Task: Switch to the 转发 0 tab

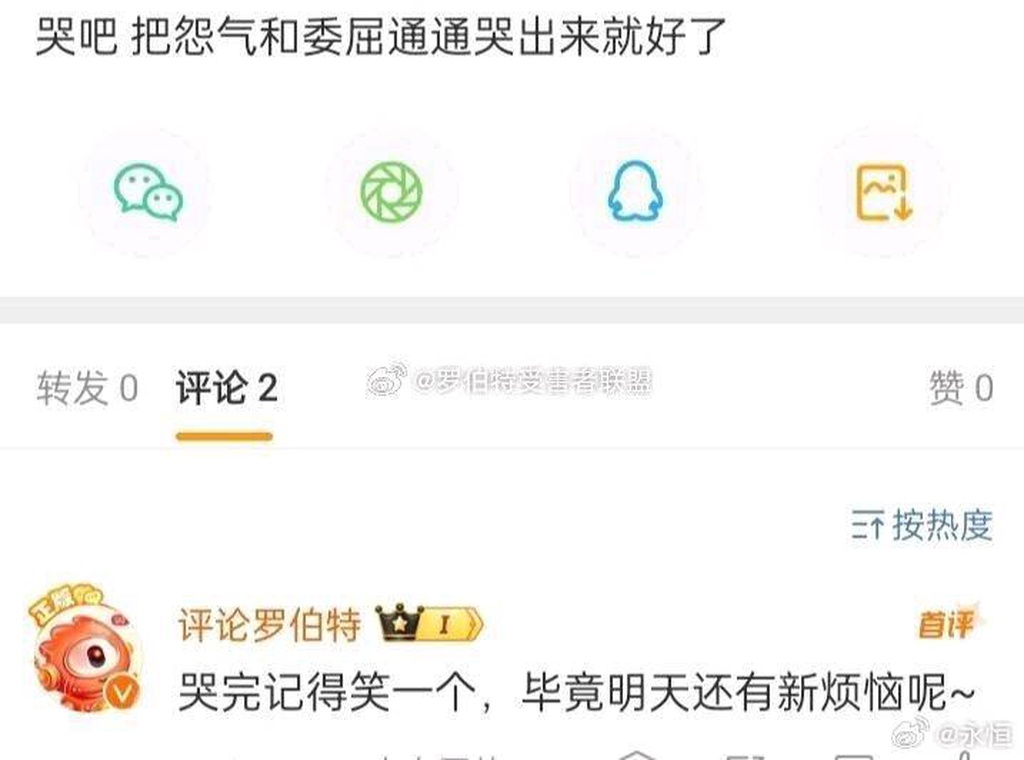Action: point(87,388)
